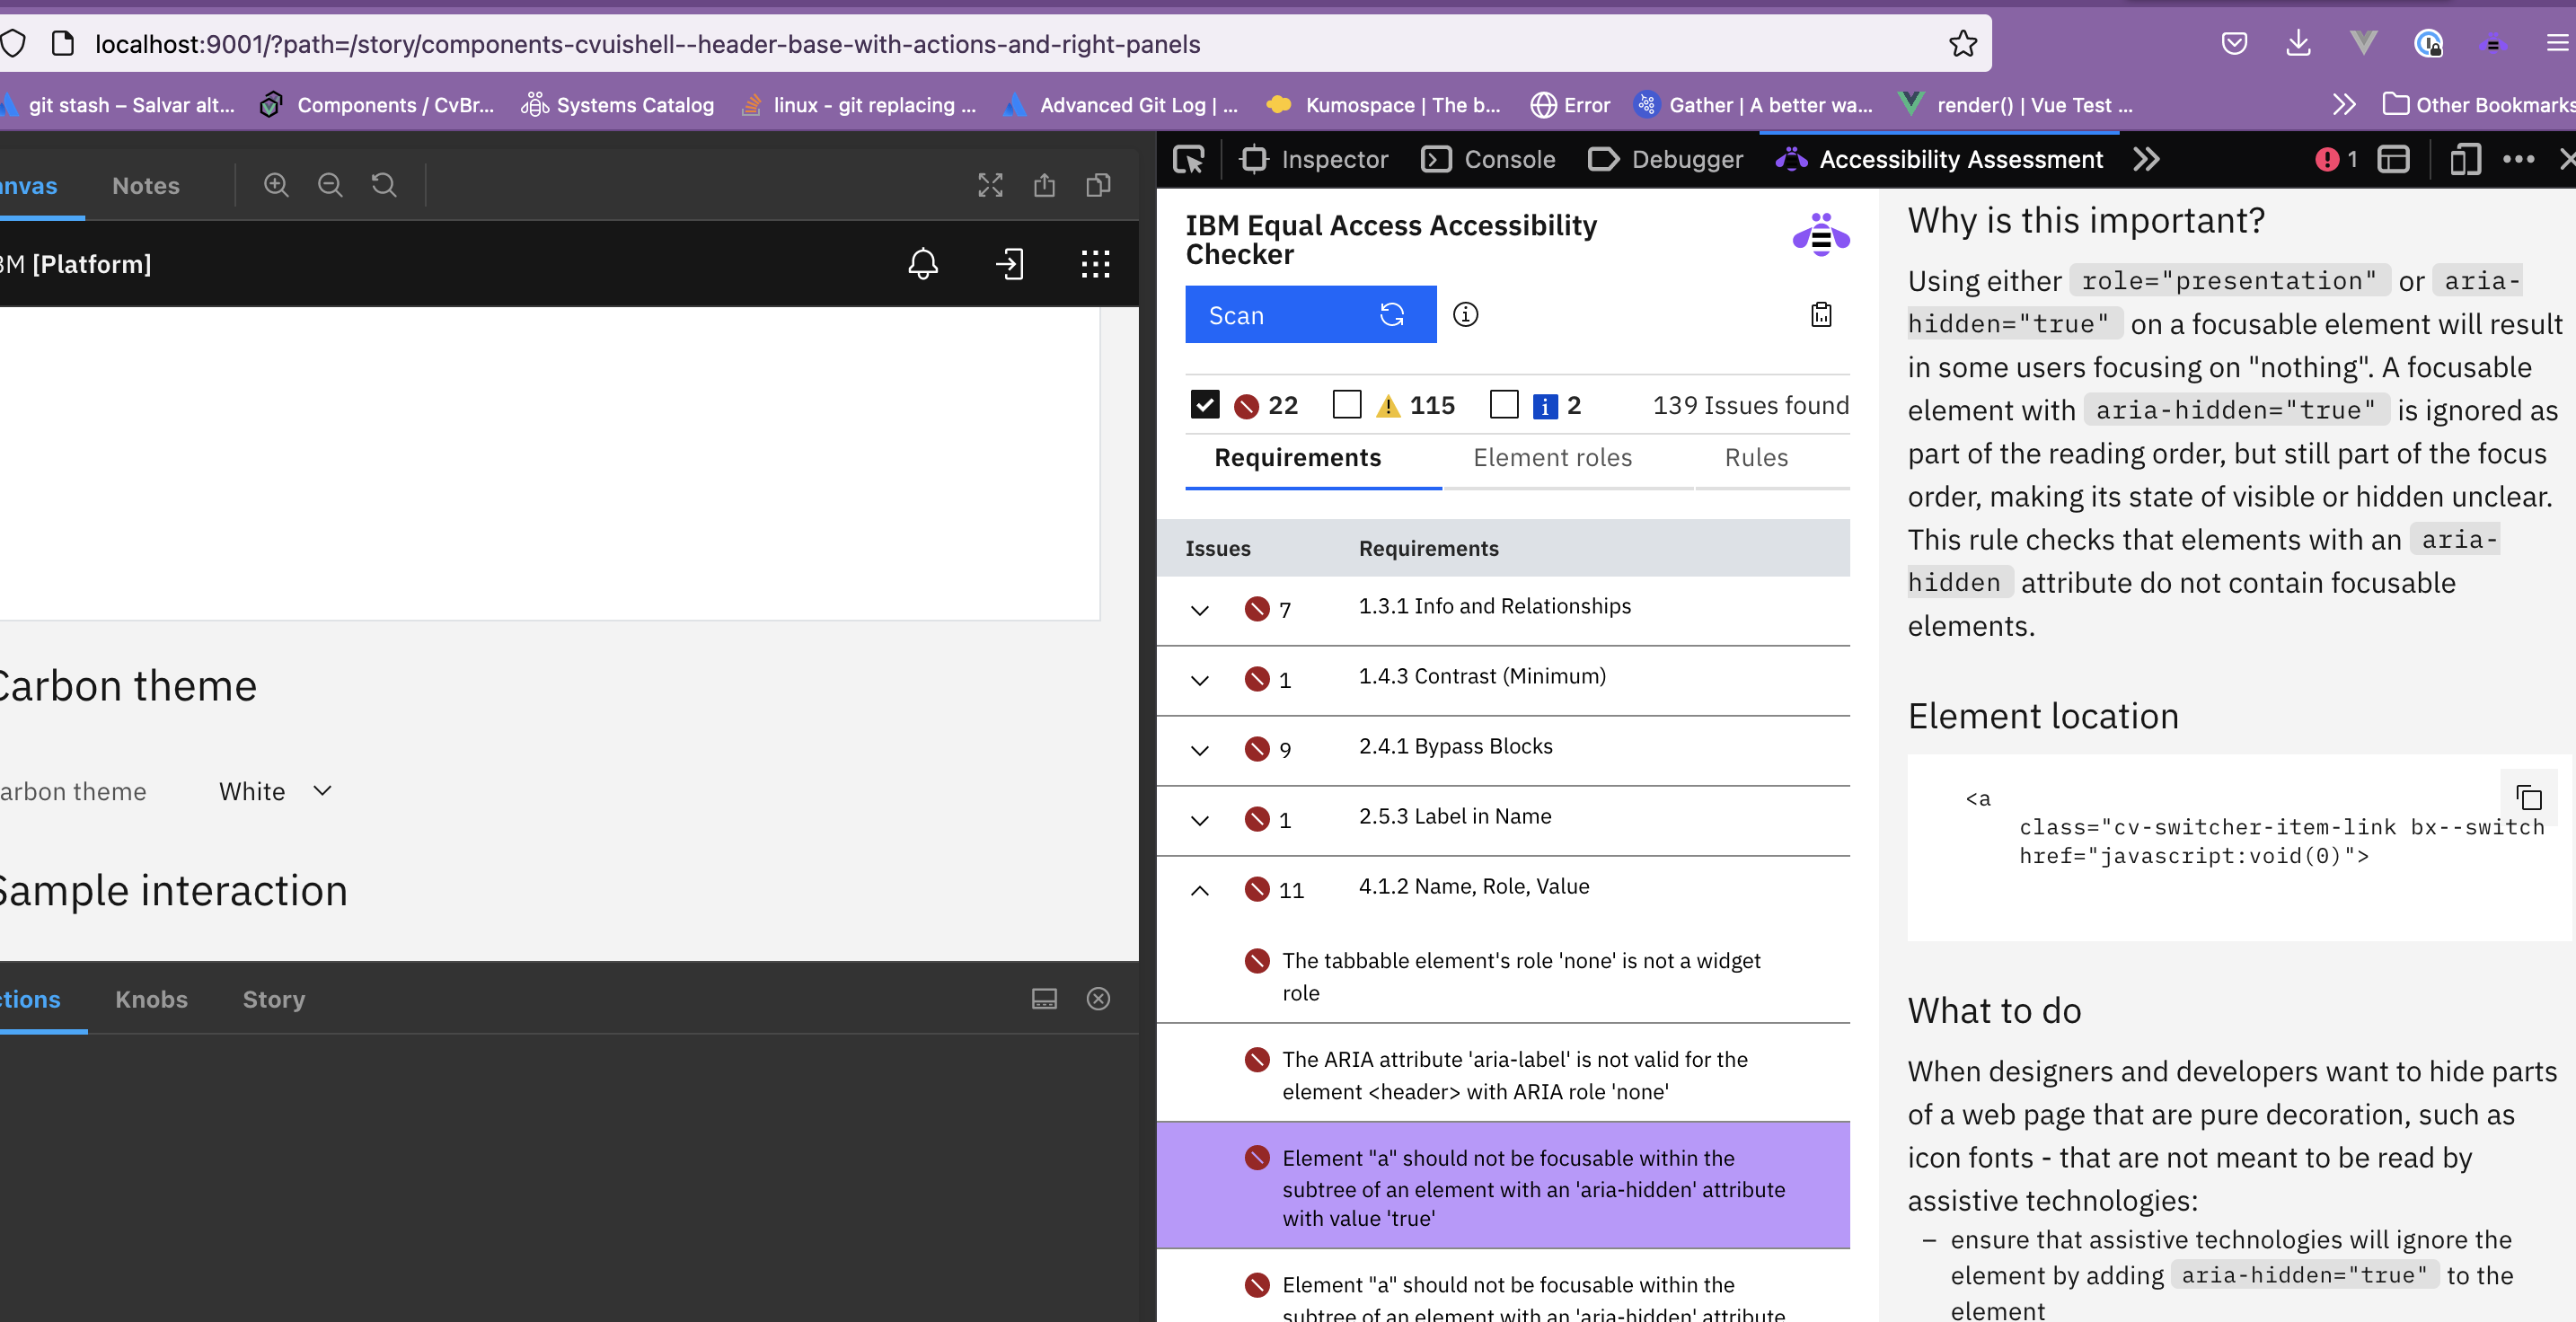This screenshot has width=2576, height=1322.
Task: Click the notifications bell icon in header
Action: click(x=922, y=264)
